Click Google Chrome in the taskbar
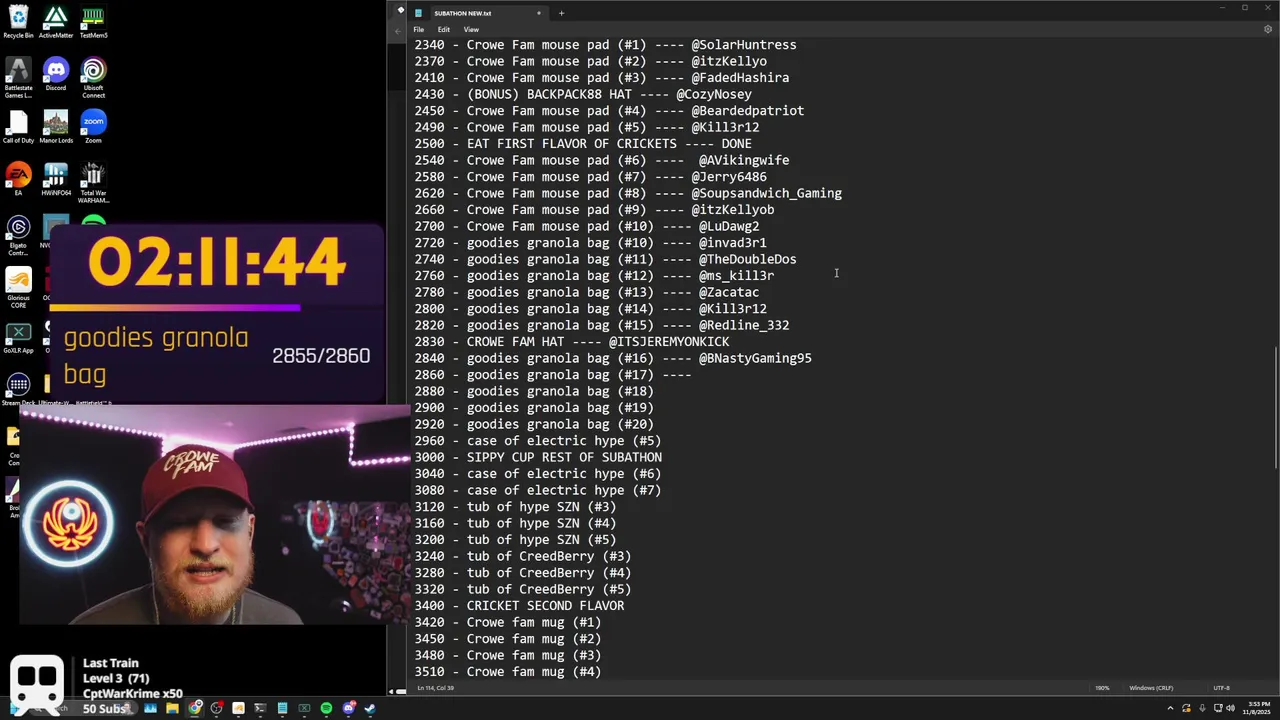The width and height of the screenshot is (1280, 720). (x=194, y=708)
